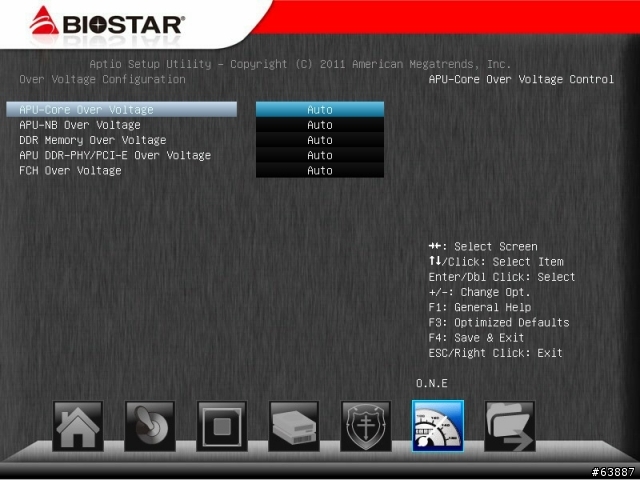Click the +/-: Change Opt. hint
Screen dimensions: 640x480
pos(480,292)
